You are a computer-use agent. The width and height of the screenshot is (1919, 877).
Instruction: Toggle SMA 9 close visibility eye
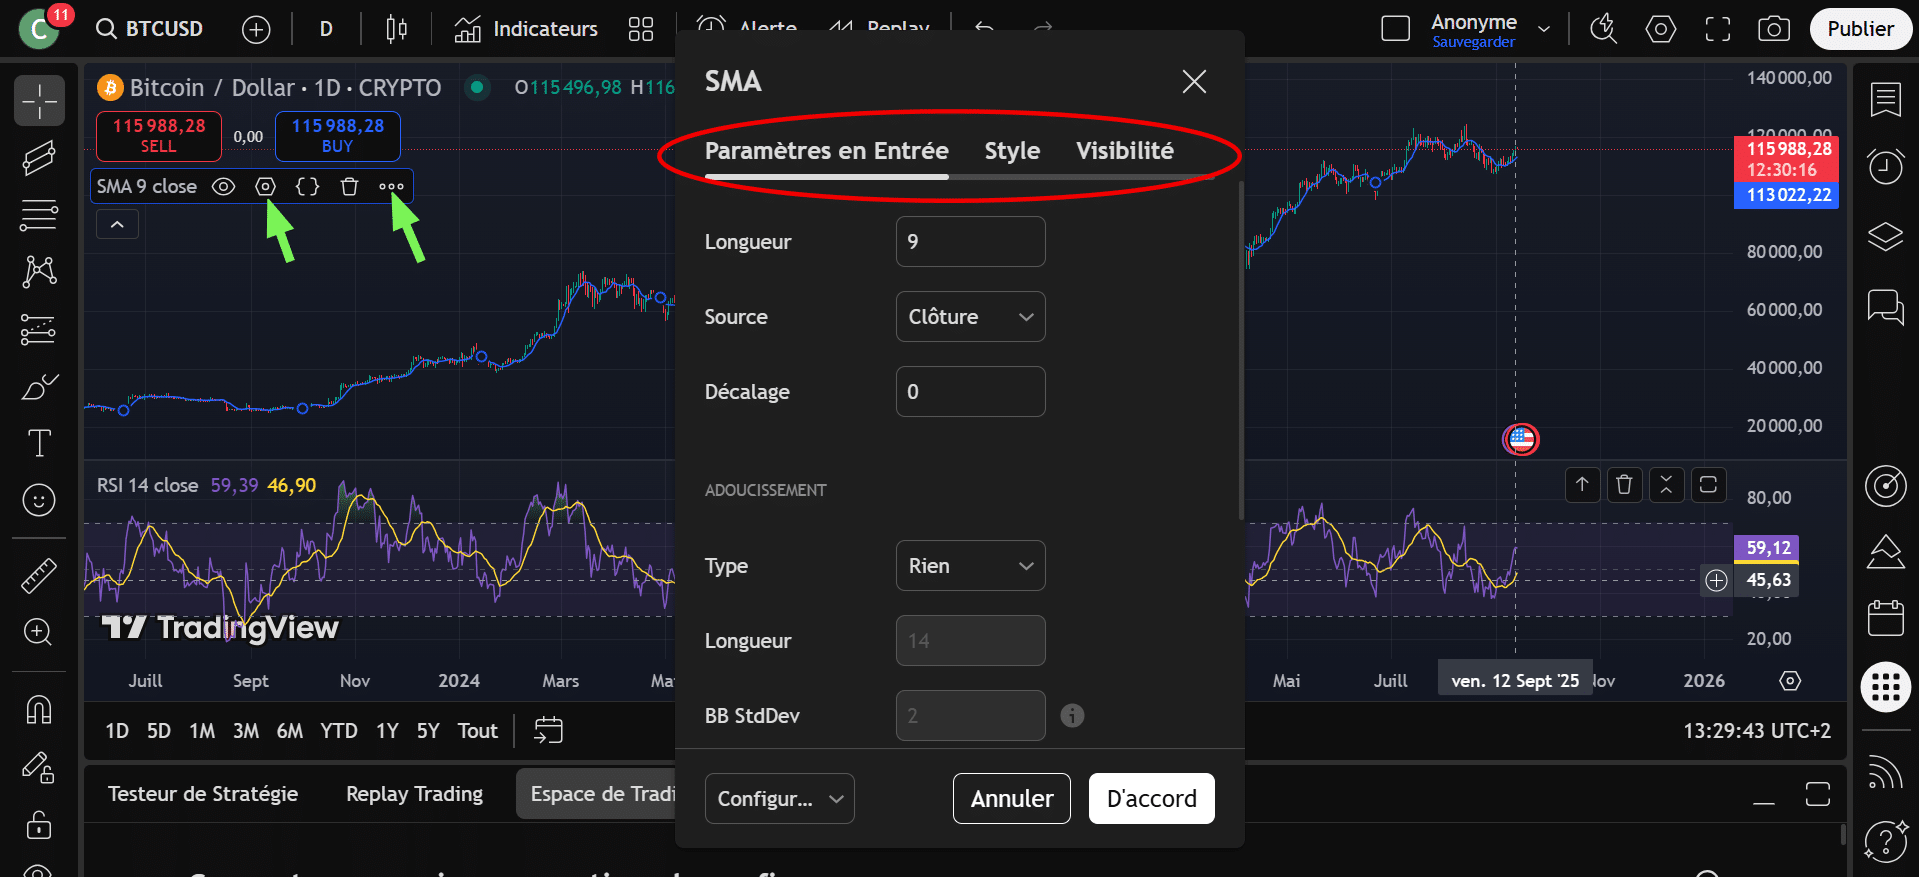[x=224, y=187]
